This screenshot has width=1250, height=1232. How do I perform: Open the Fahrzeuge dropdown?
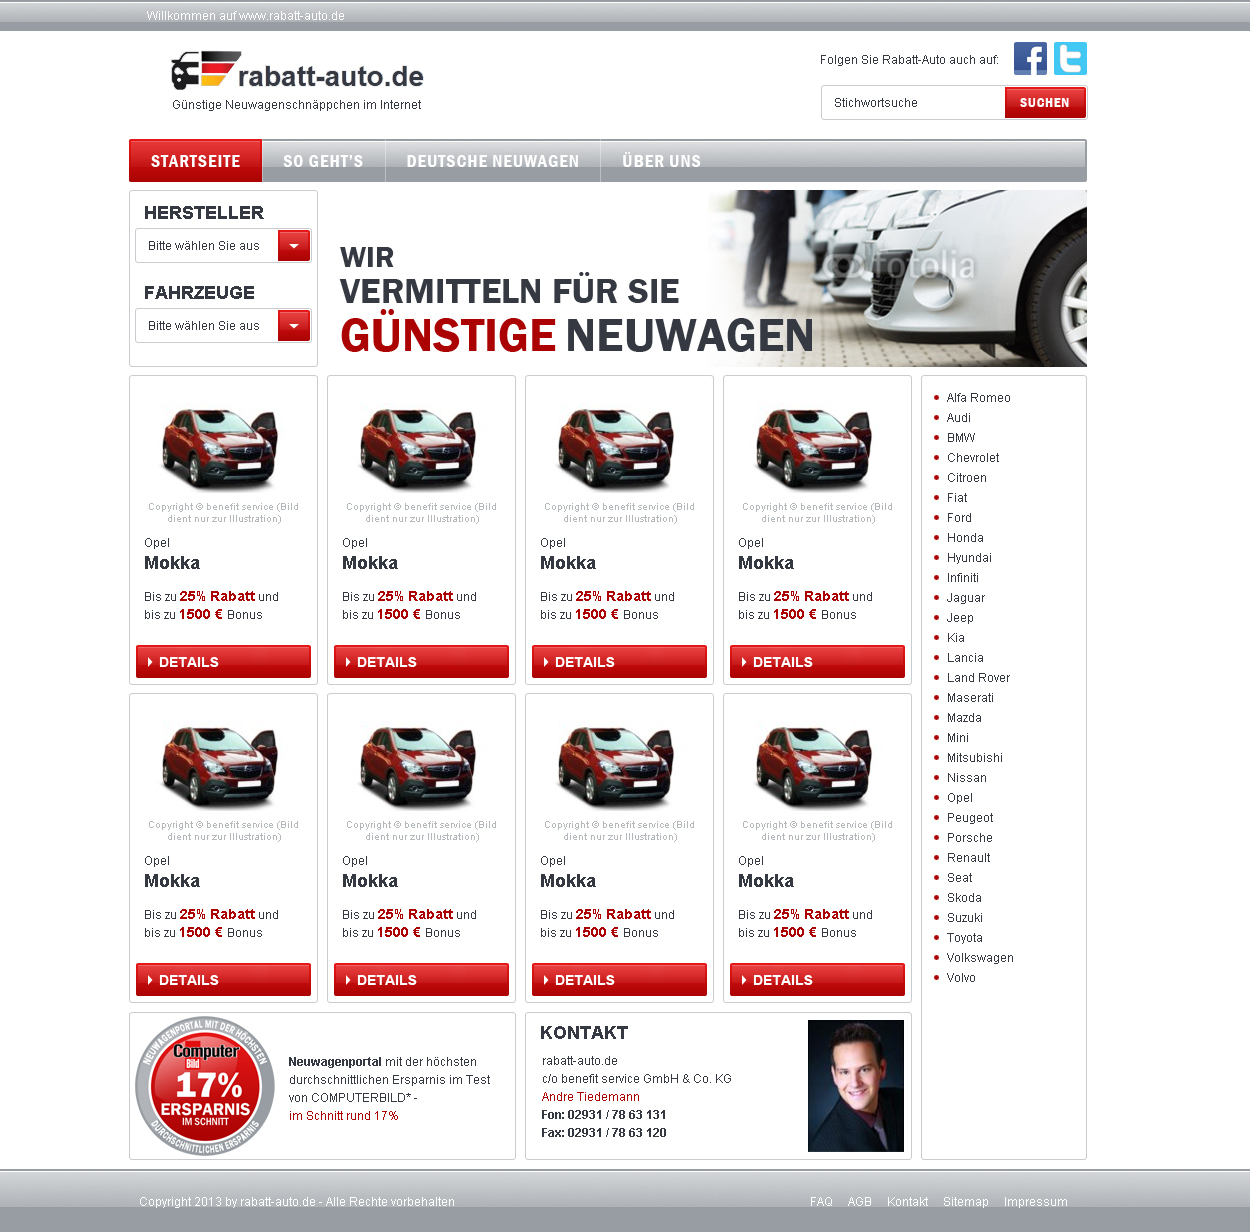(223, 326)
